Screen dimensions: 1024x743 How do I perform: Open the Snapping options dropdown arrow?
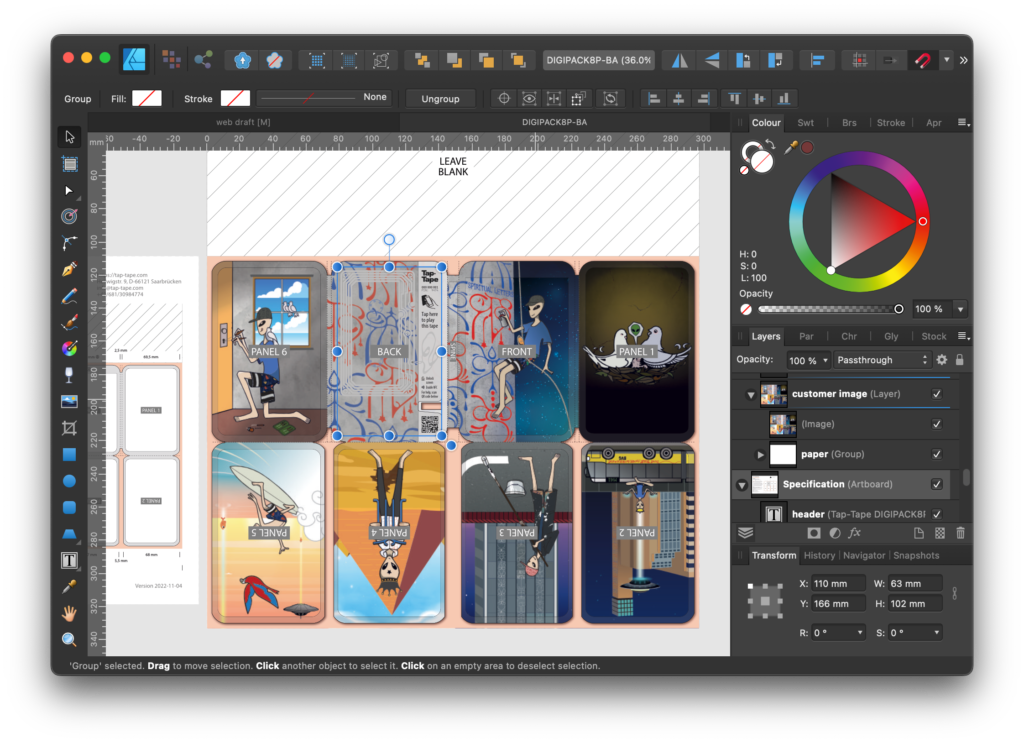click(946, 61)
